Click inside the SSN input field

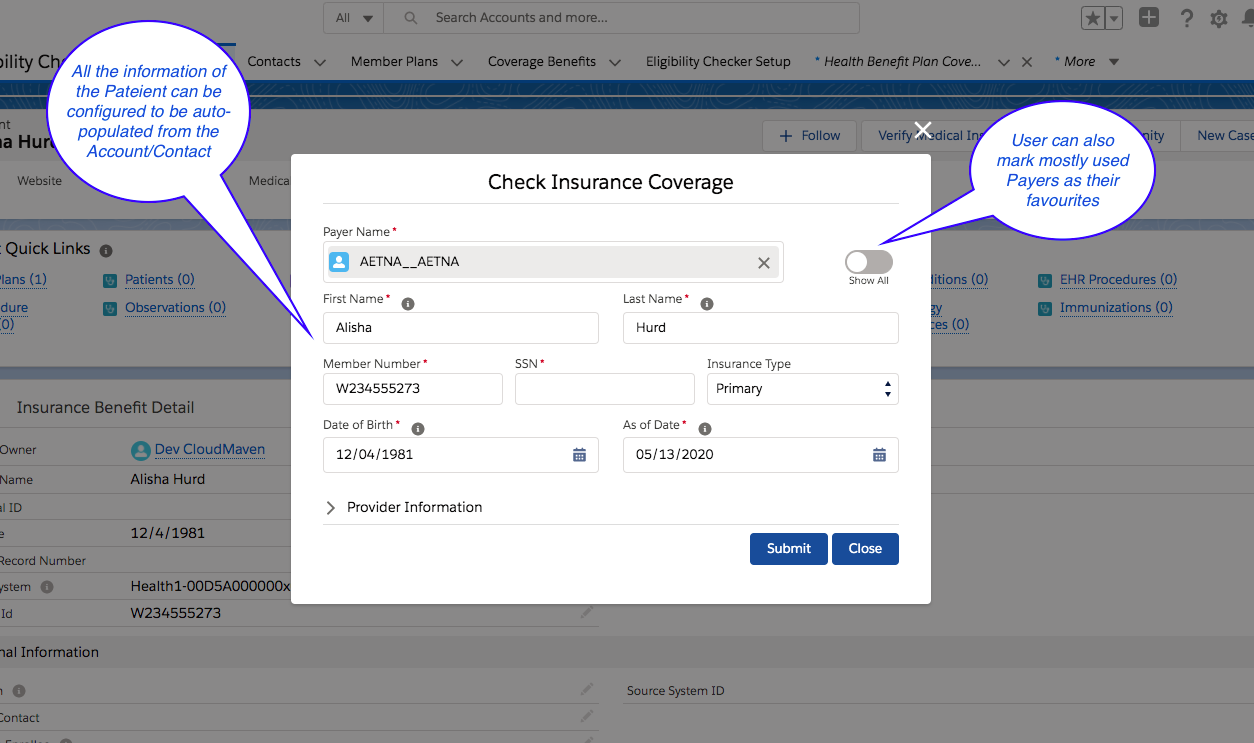[x=604, y=388]
